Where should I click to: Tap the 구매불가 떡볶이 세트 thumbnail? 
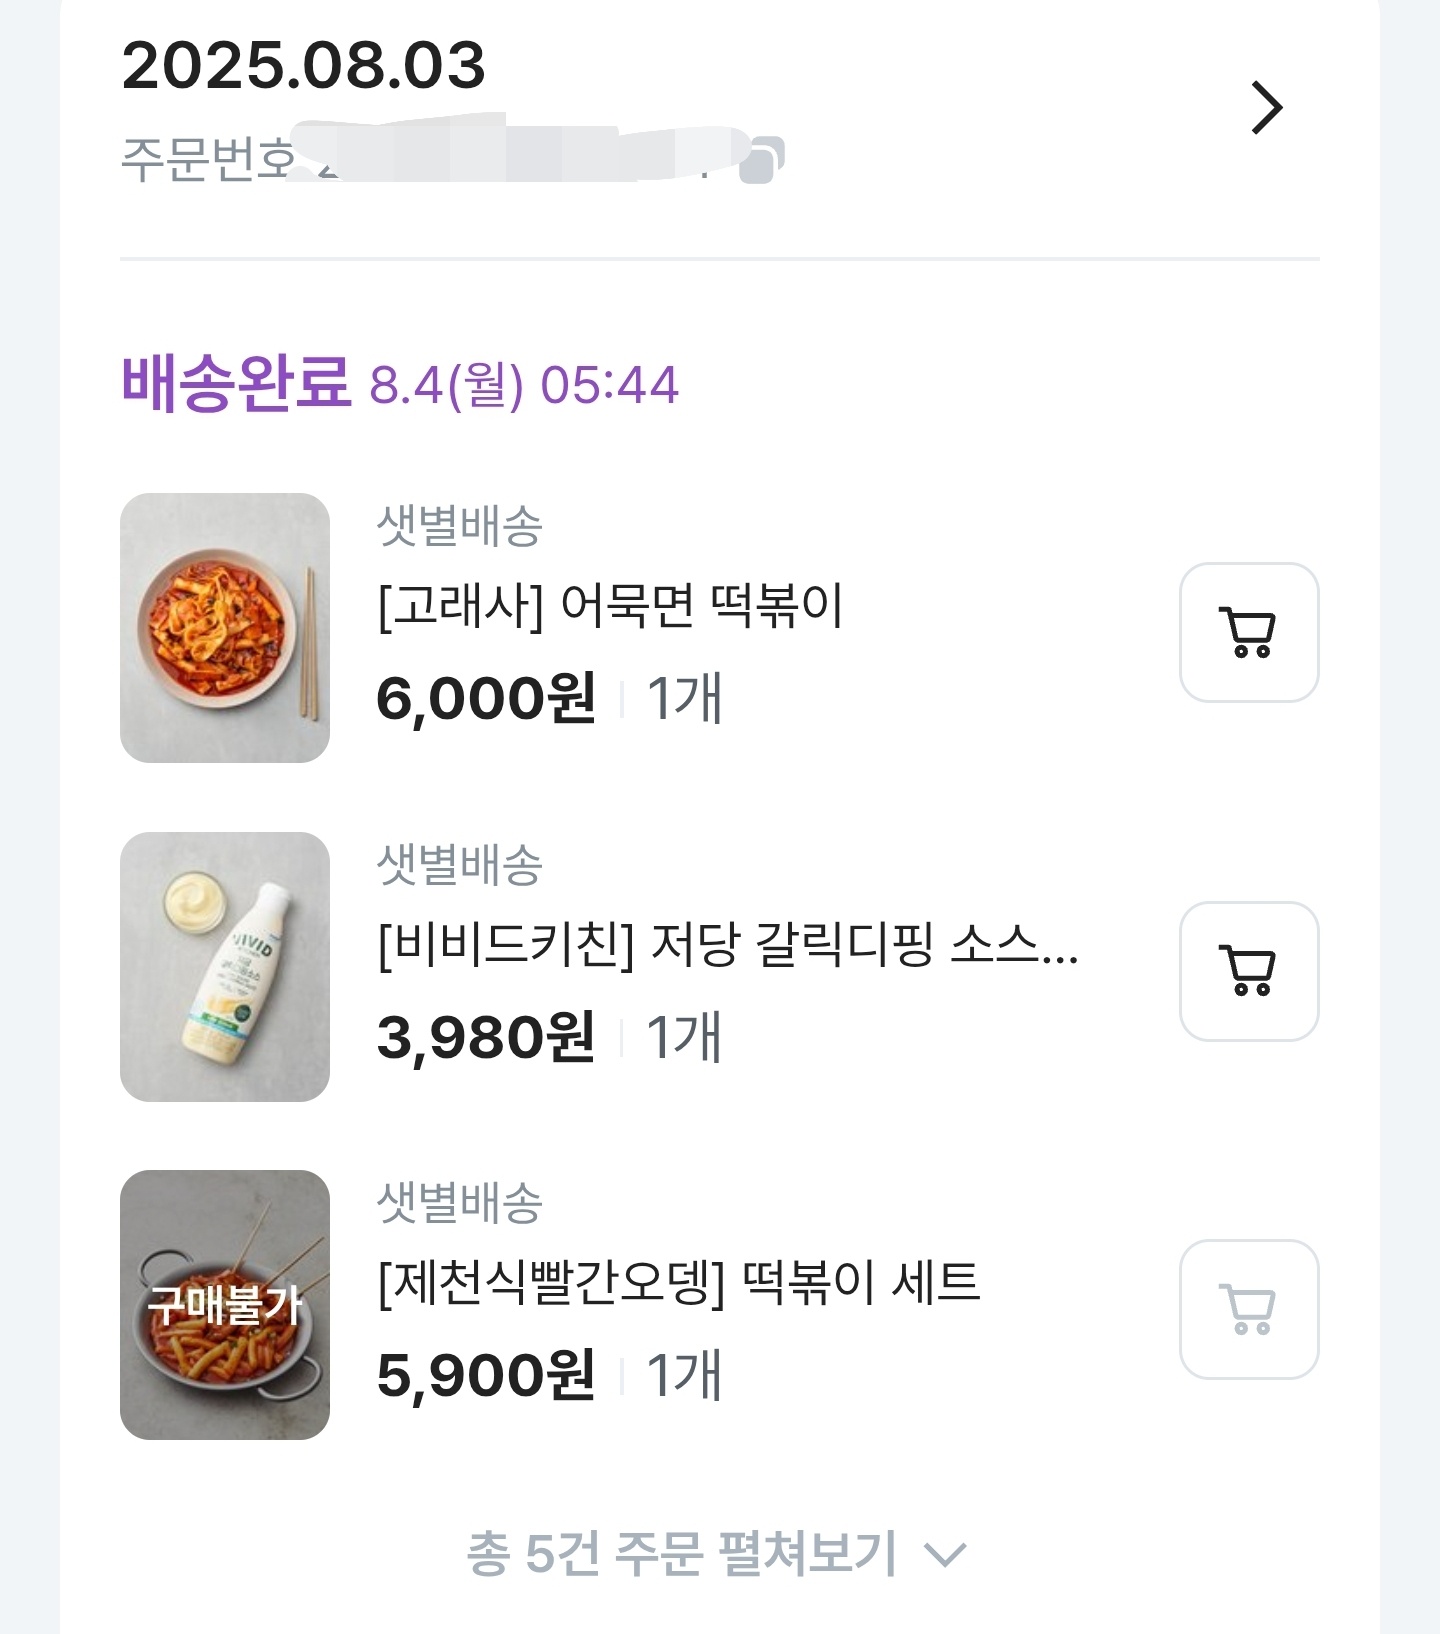[225, 1305]
